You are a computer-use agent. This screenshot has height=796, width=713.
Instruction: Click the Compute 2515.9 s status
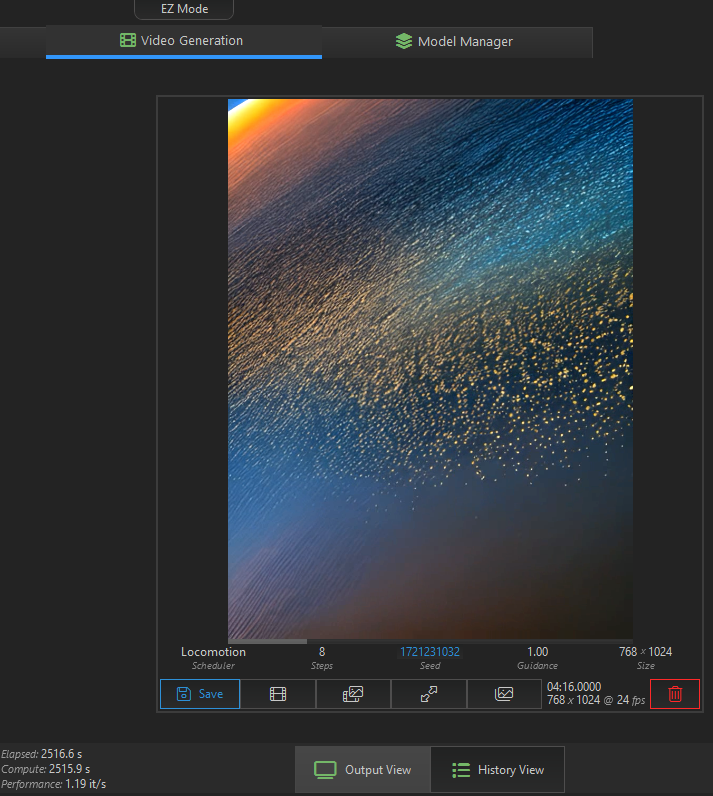pyautogui.click(x=46, y=769)
